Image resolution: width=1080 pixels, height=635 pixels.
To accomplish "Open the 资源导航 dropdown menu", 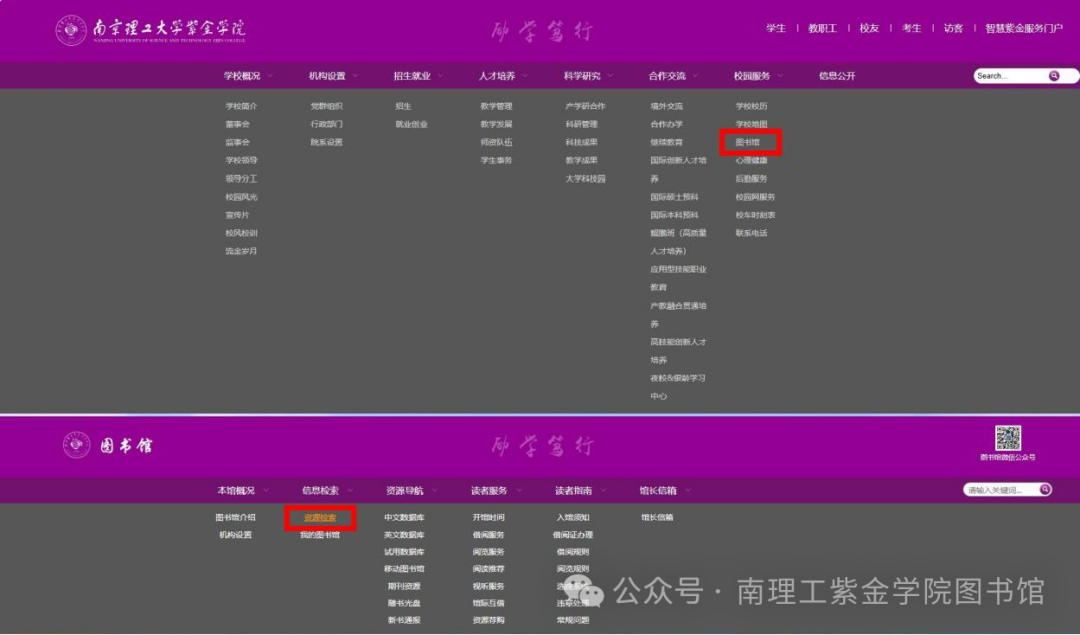I will coord(406,489).
